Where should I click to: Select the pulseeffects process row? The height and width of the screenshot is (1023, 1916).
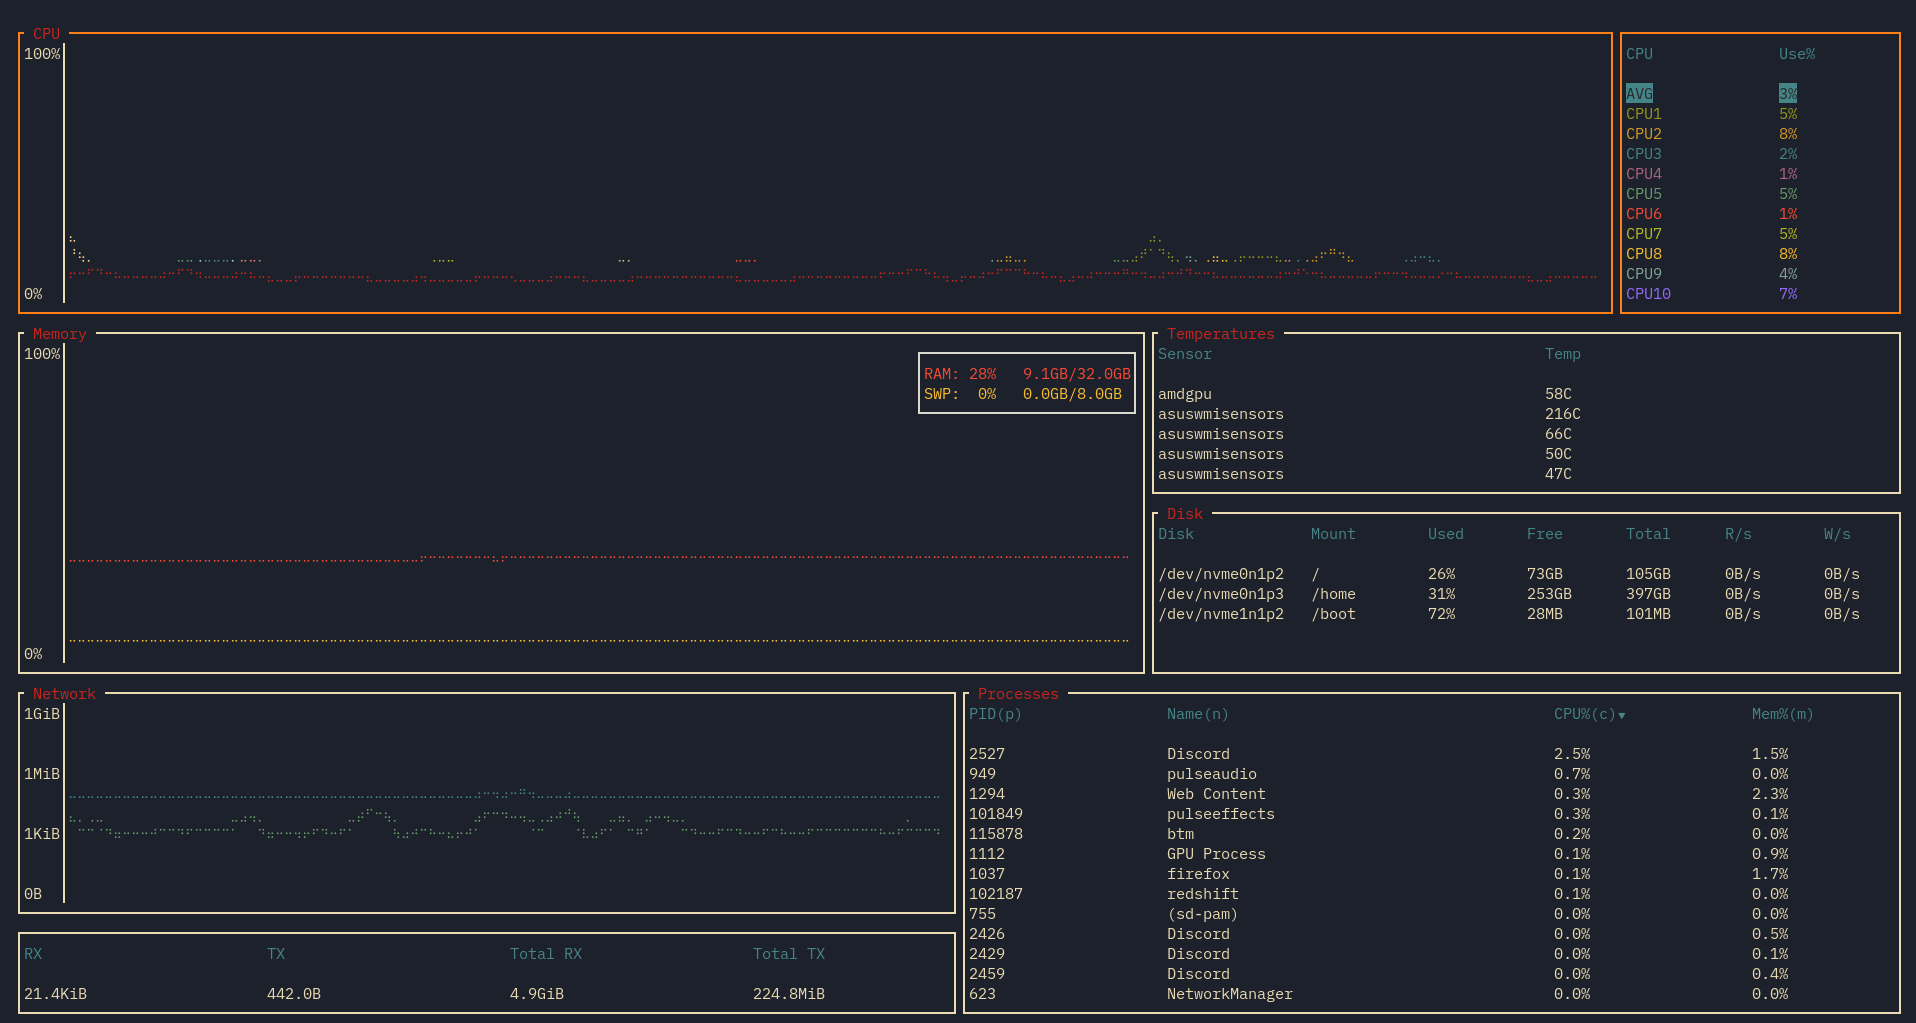[1431, 814]
